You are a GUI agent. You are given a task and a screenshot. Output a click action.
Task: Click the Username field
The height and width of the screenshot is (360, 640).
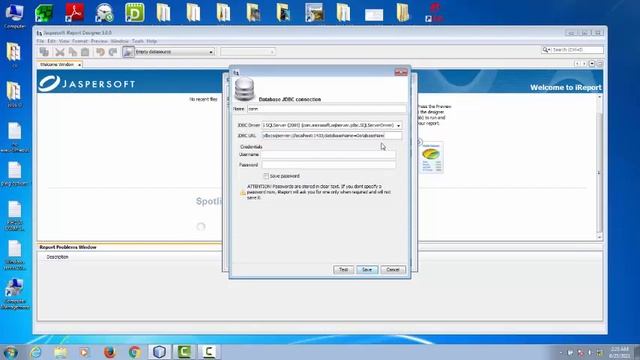tap(329, 155)
